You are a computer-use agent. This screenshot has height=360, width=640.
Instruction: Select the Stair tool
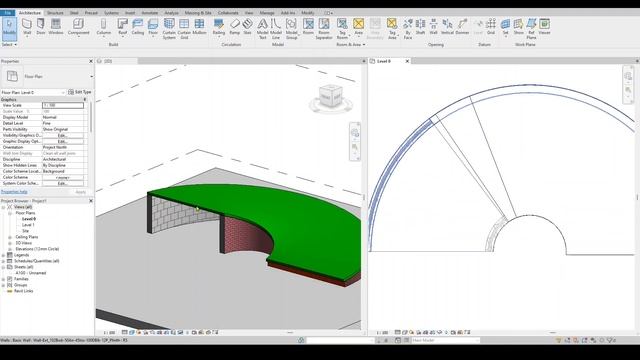pos(247,27)
